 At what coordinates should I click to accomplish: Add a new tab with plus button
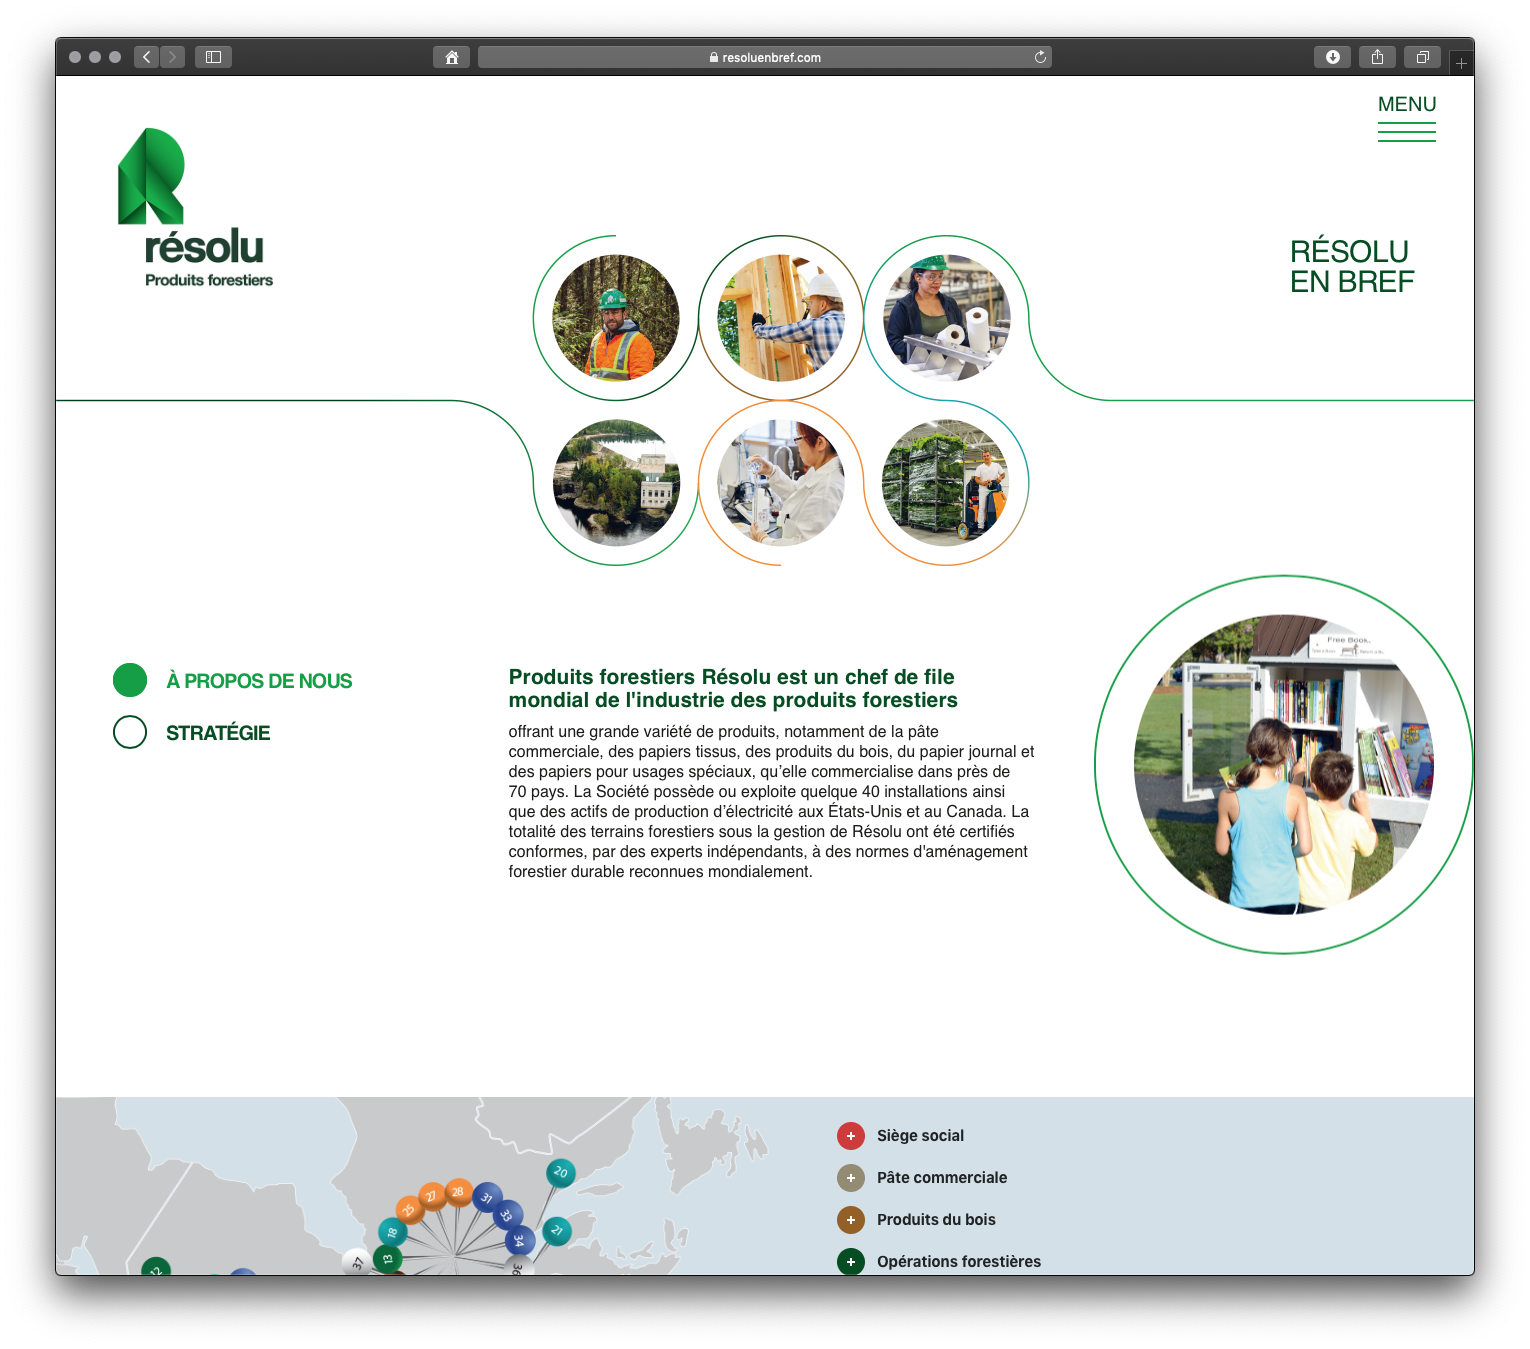[1461, 63]
